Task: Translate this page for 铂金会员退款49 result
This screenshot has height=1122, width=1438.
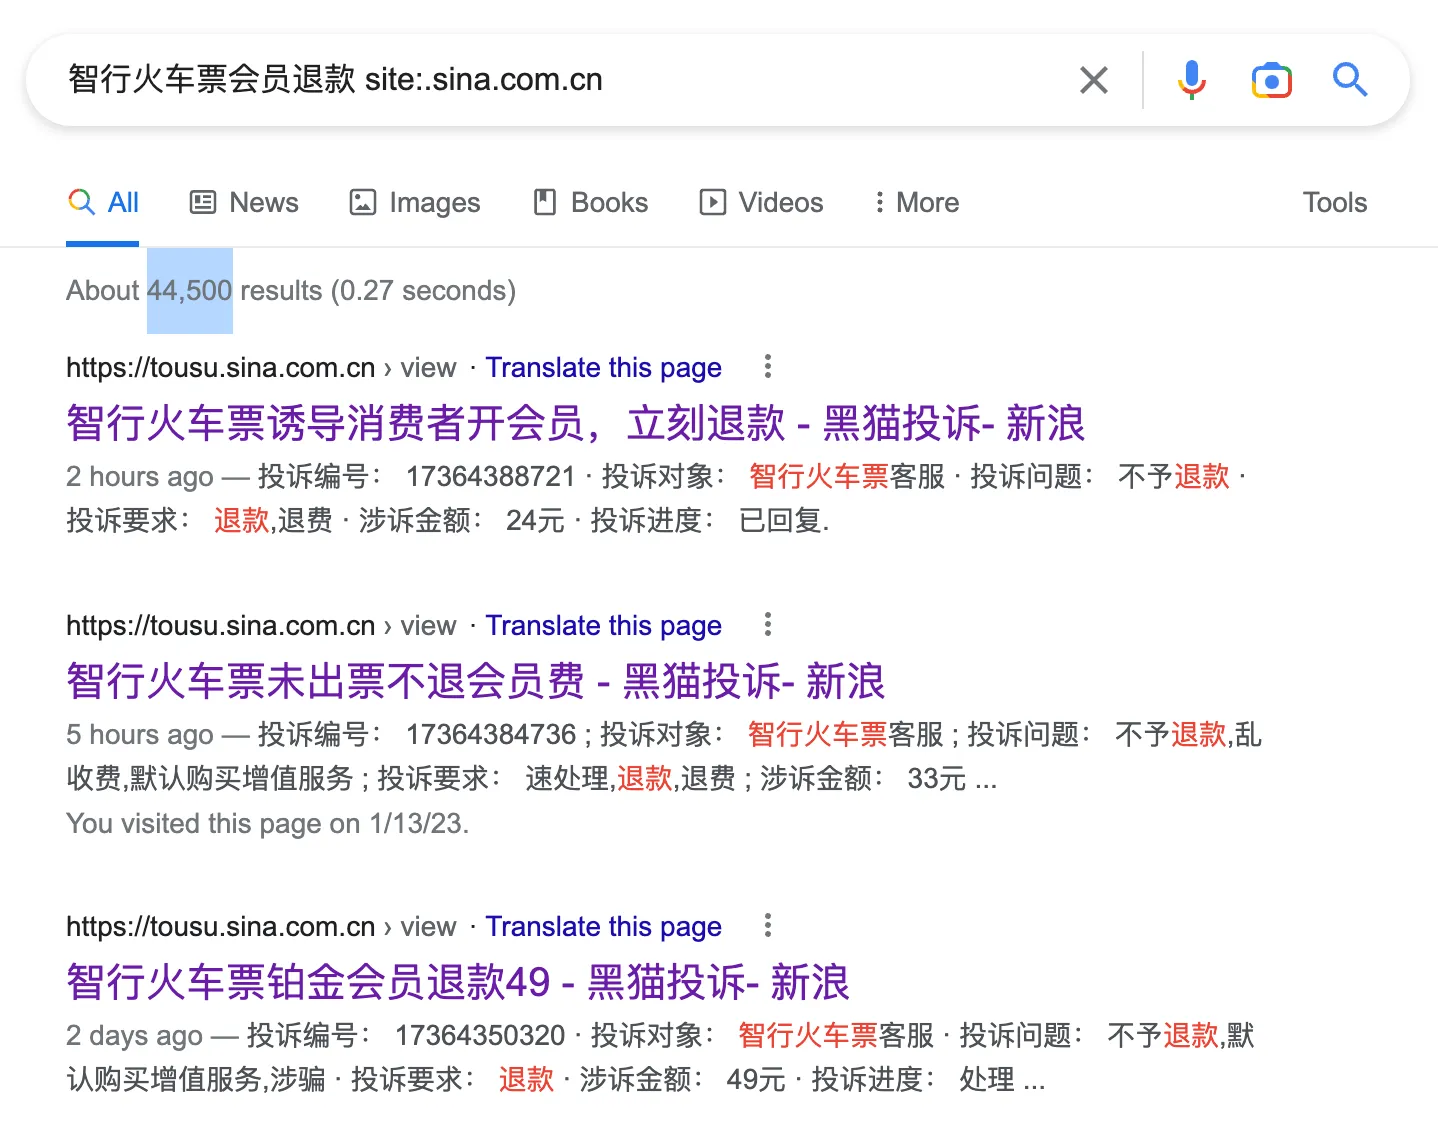Action: pos(603,927)
